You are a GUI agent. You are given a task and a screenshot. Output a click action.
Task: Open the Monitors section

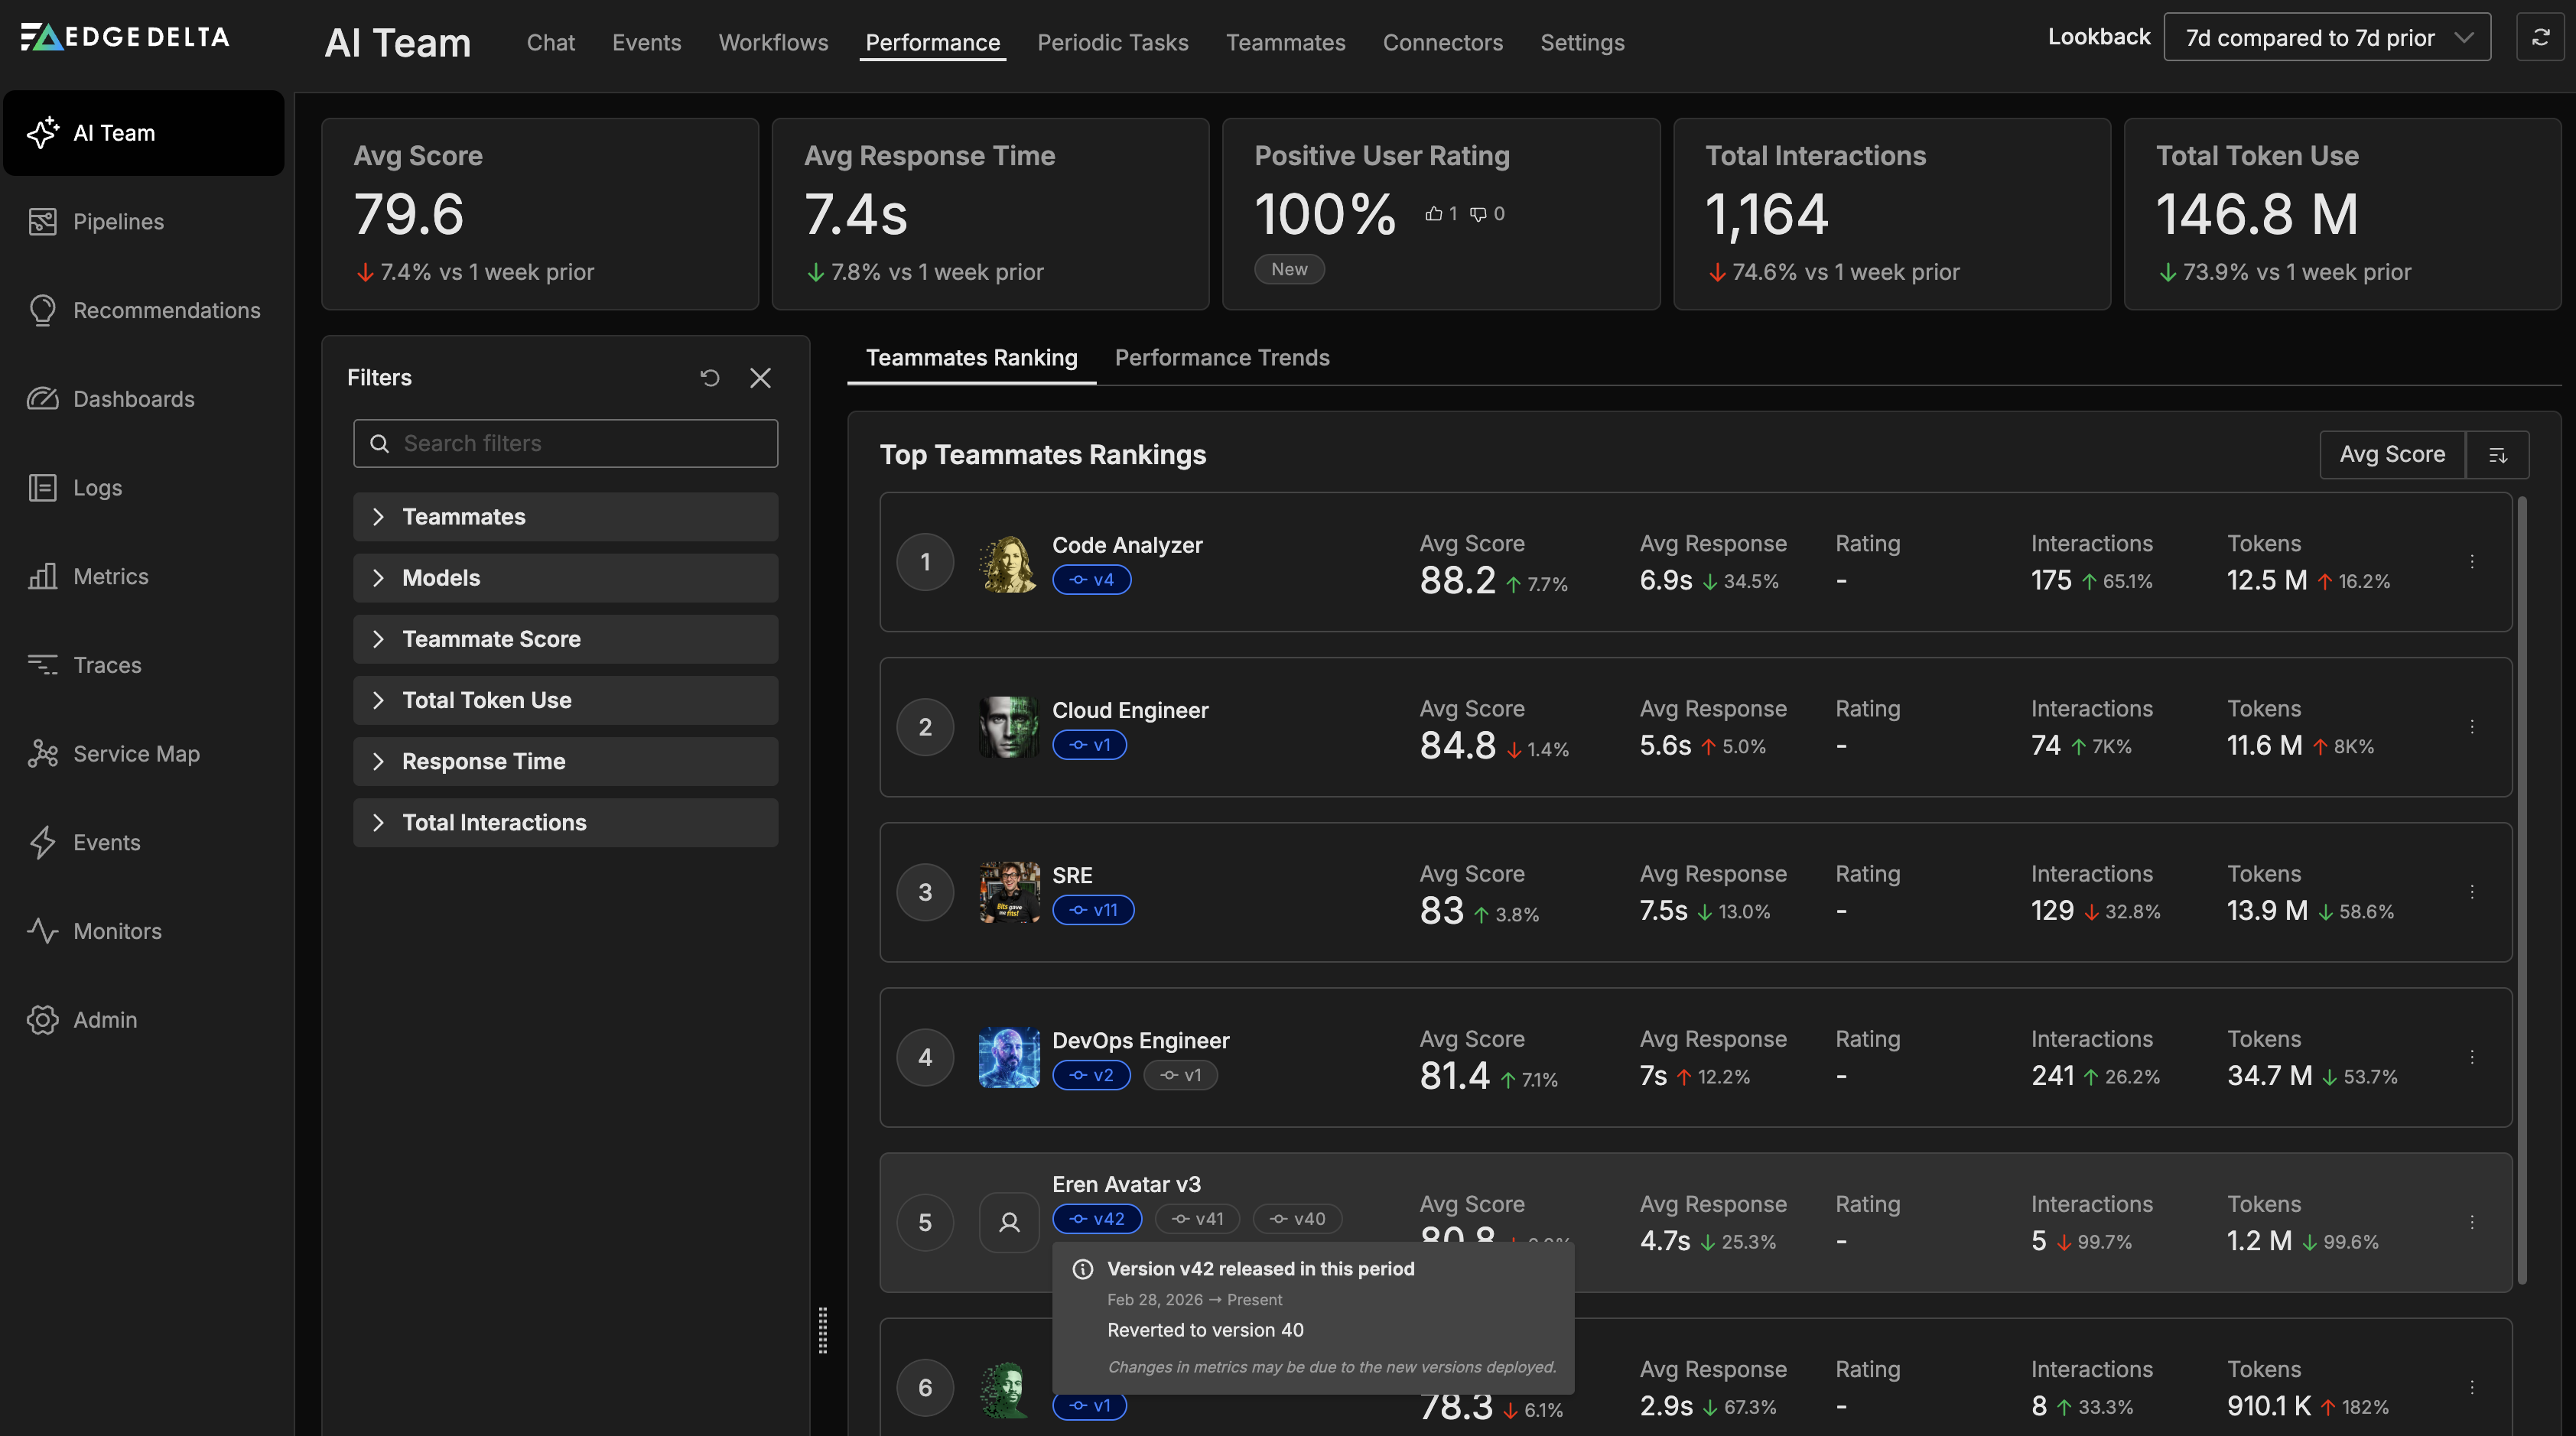click(117, 931)
